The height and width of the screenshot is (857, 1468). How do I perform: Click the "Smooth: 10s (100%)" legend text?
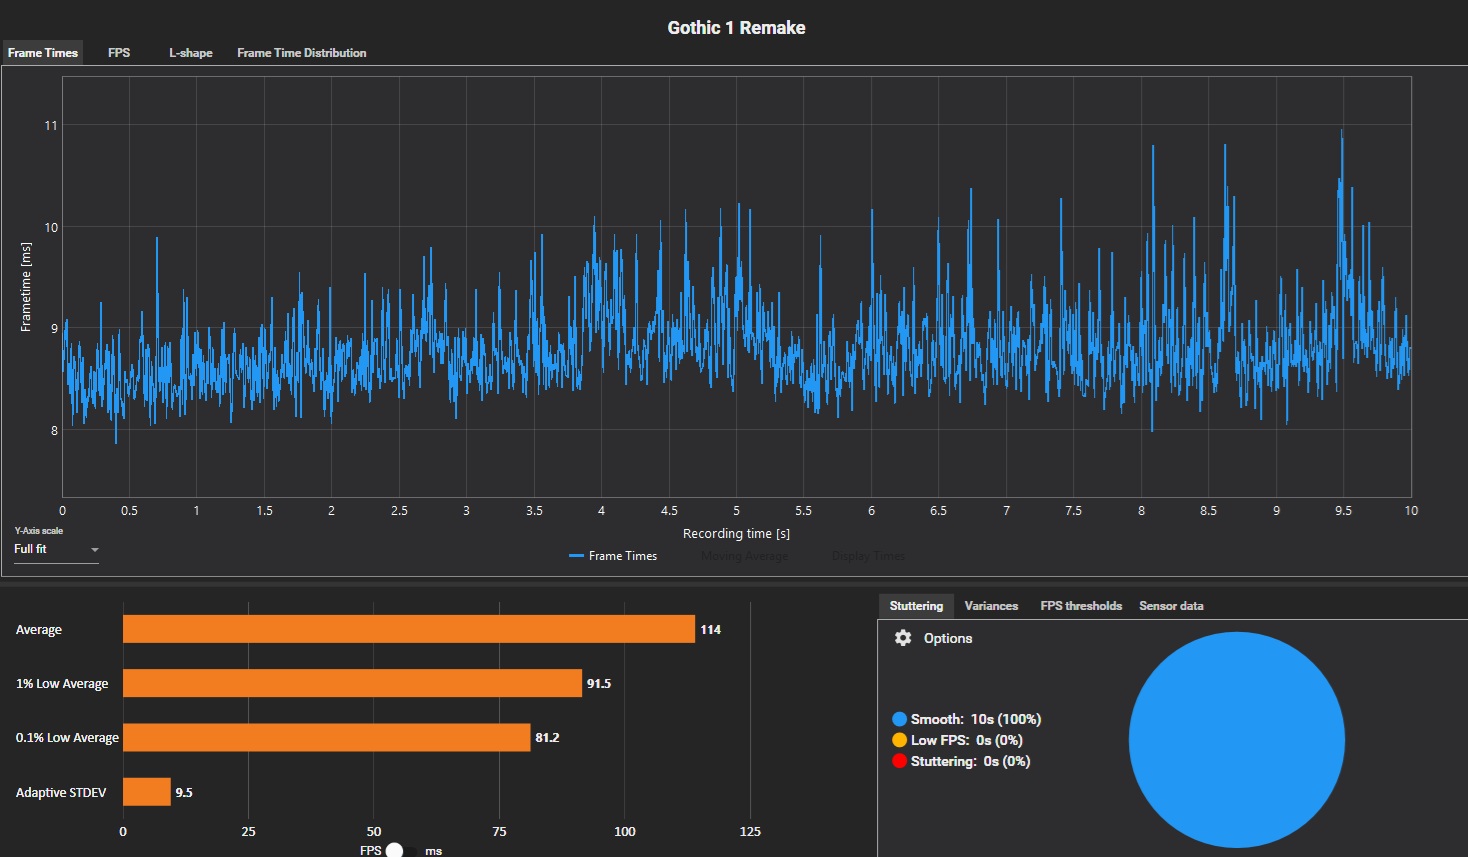976,719
